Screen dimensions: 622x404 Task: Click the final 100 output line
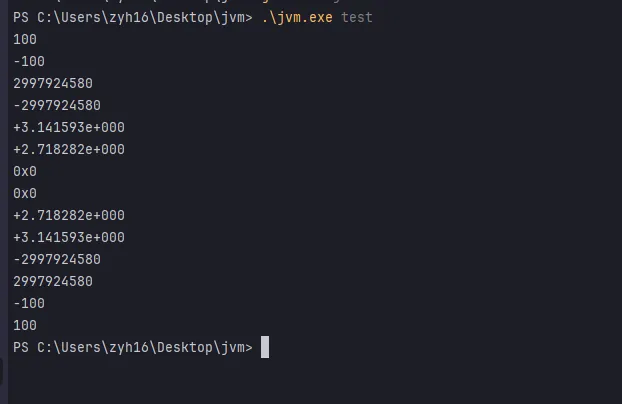coord(25,325)
